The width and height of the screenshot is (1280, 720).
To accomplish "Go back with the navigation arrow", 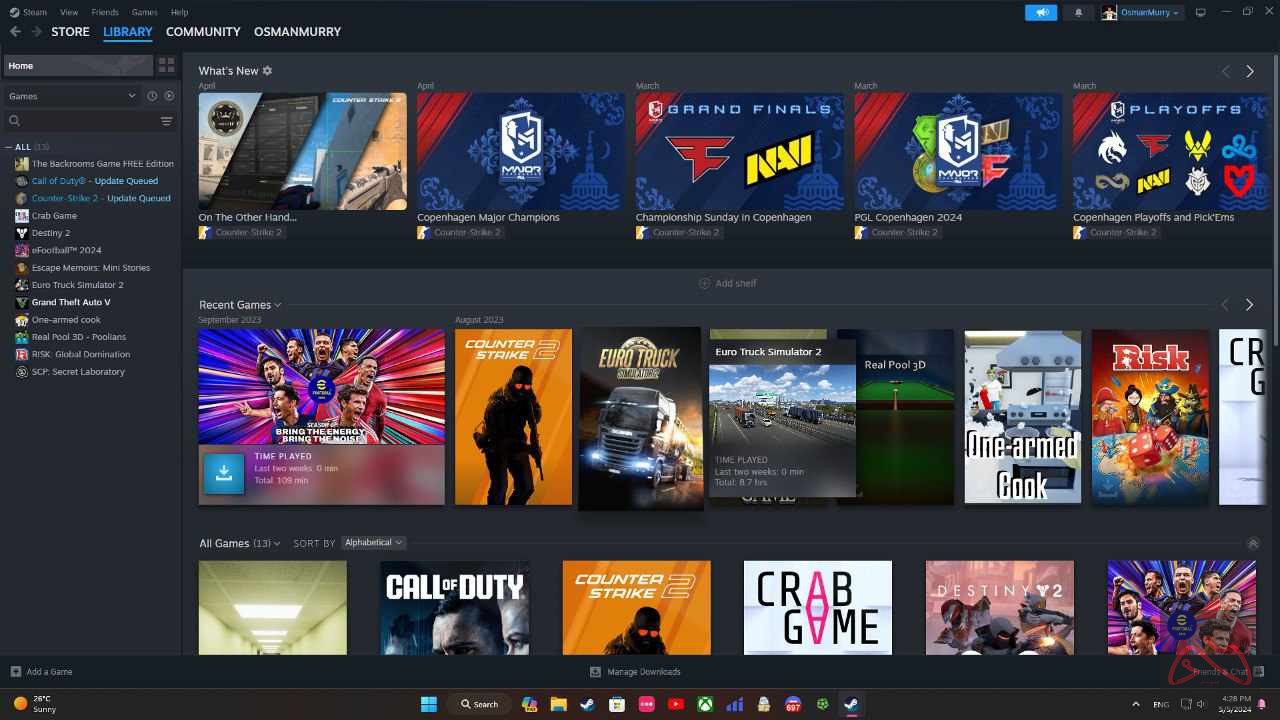I will pos(15,32).
